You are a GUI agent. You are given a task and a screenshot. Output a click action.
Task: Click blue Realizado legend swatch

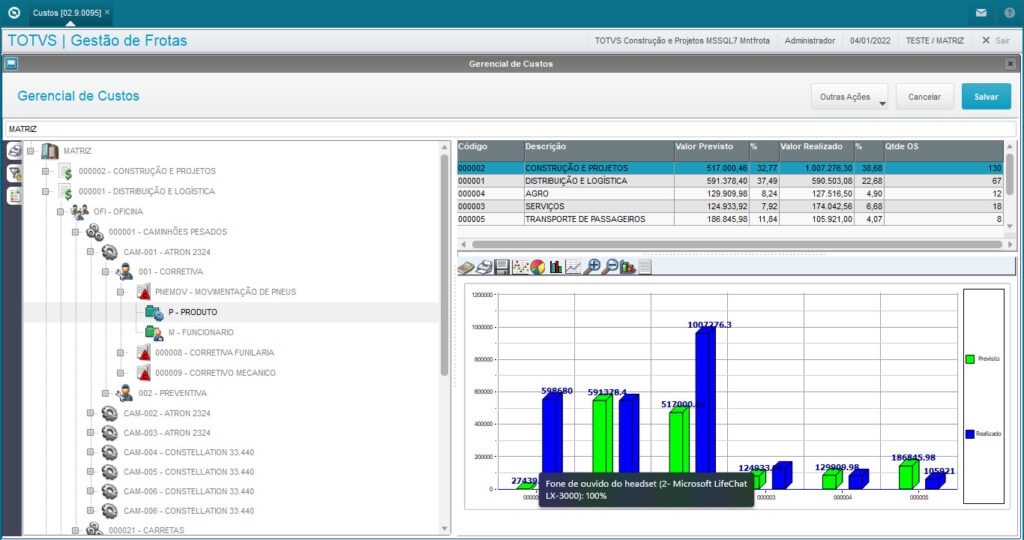point(970,434)
